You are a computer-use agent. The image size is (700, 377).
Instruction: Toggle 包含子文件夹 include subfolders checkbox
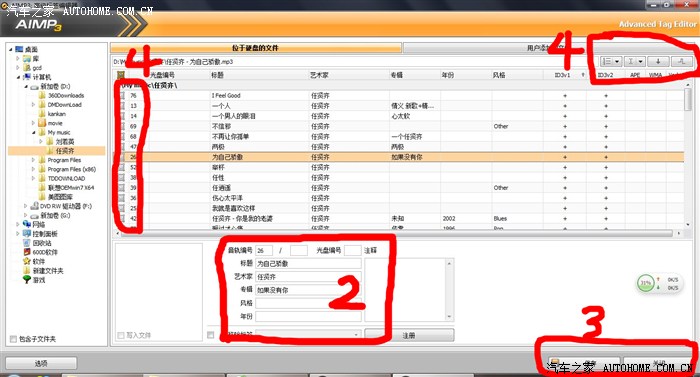coord(13,339)
